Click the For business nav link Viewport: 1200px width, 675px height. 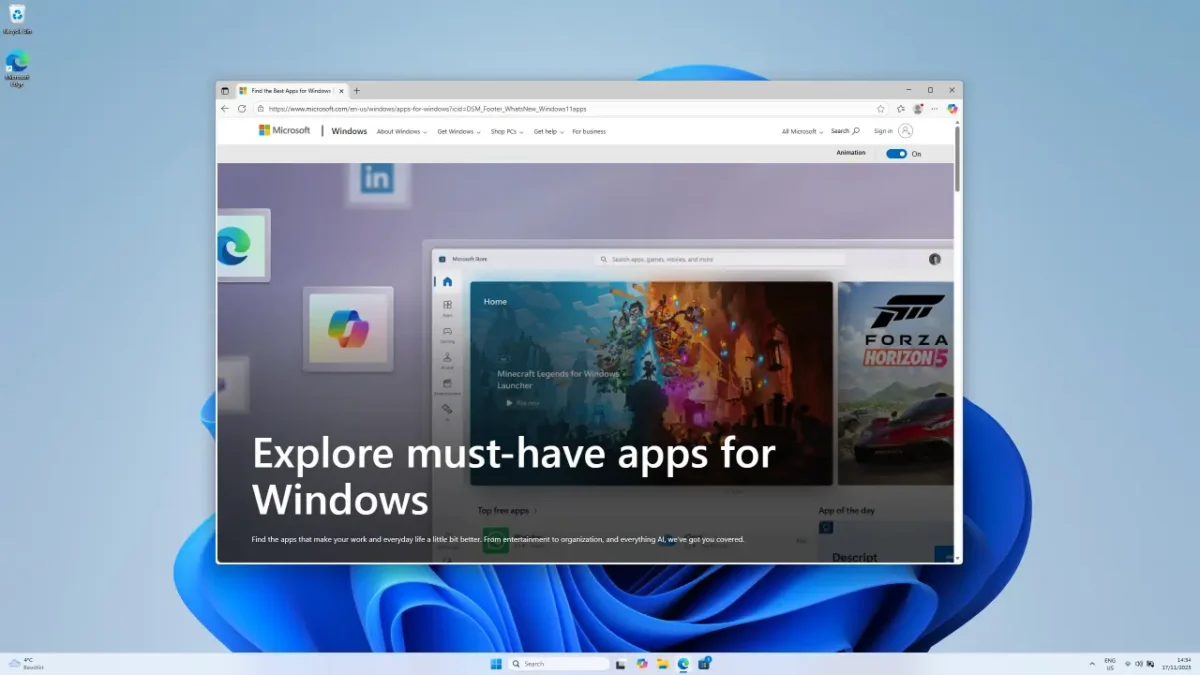click(589, 132)
